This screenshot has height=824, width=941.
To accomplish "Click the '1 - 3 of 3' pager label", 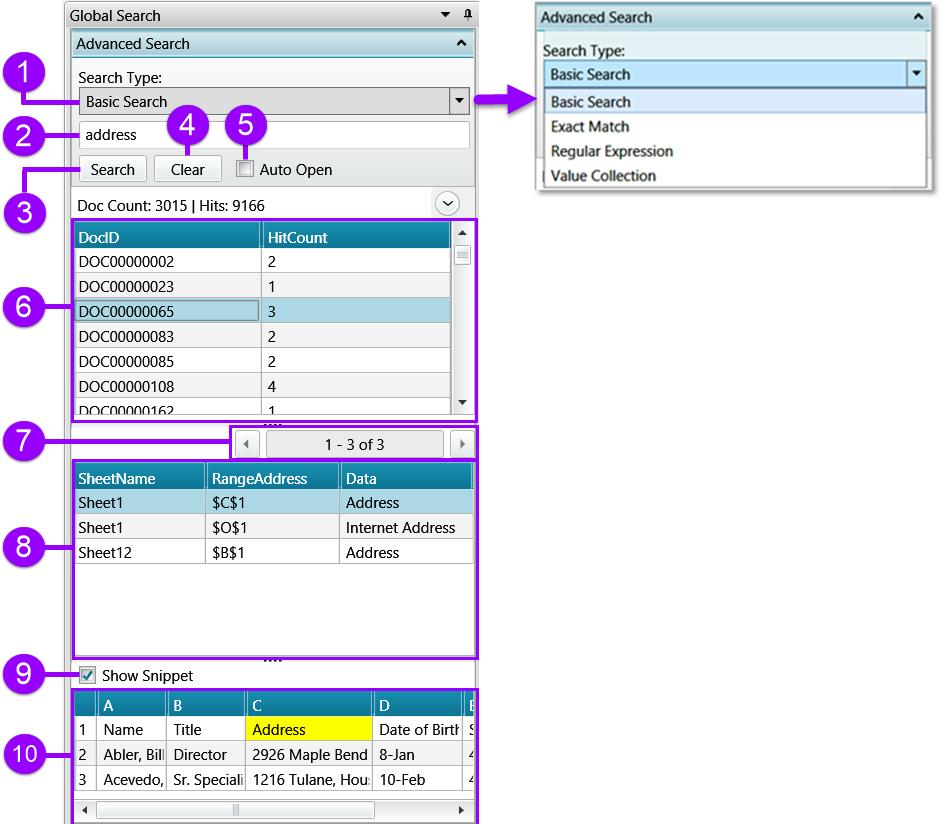I will [355, 444].
